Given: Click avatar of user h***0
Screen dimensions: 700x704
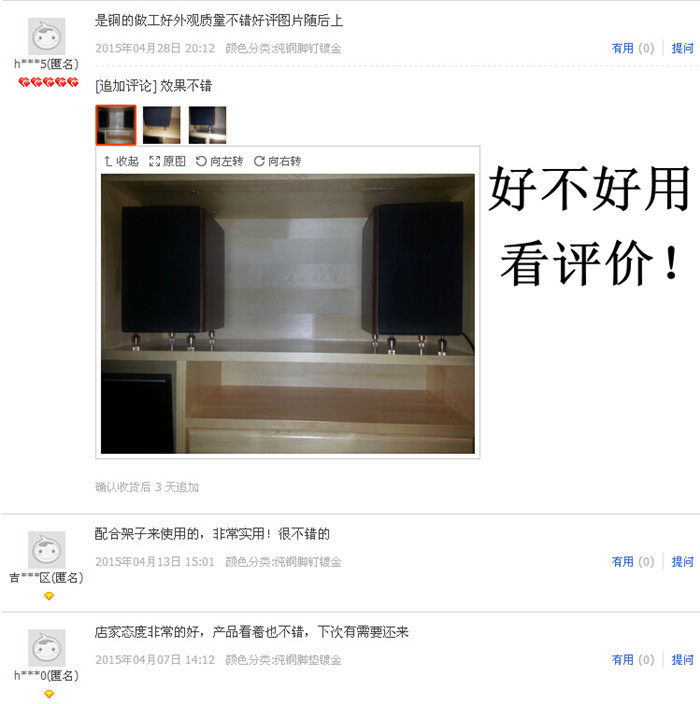Looking at the screenshot, I should click(x=47, y=648).
